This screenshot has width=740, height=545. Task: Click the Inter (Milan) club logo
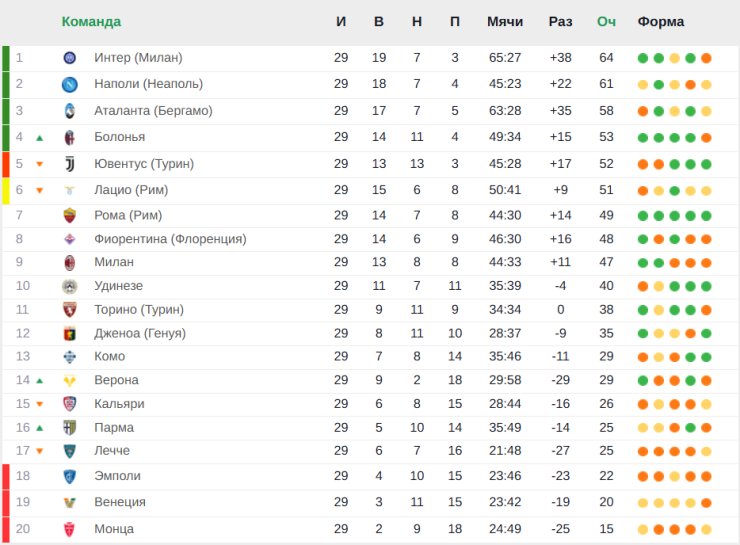tap(69, 58)
